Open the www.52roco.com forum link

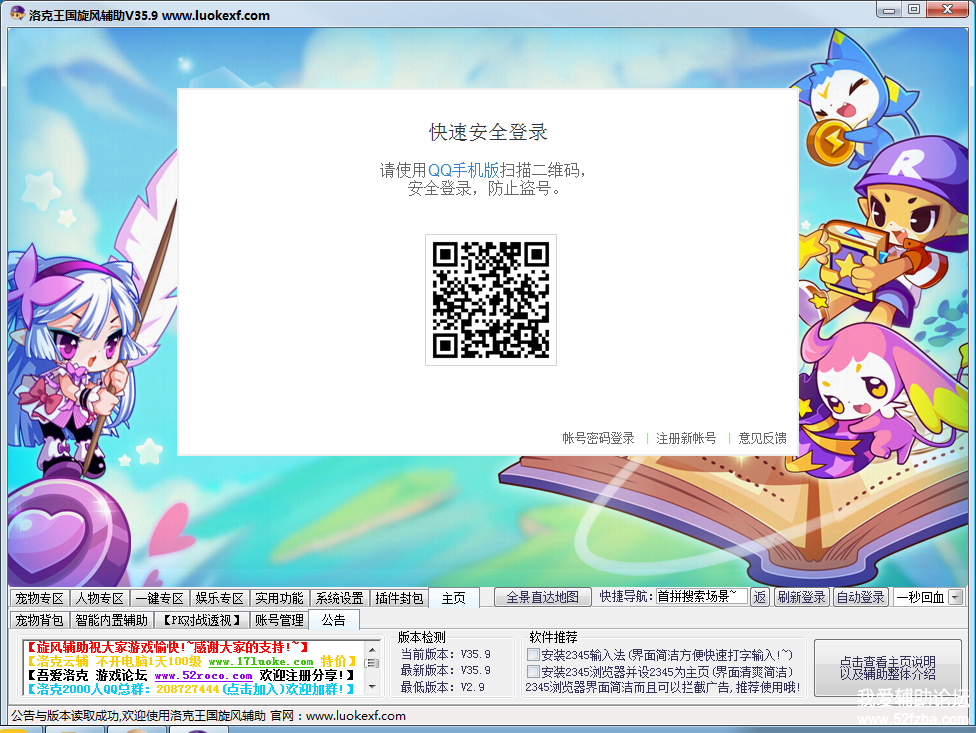[x=204, y=676]
